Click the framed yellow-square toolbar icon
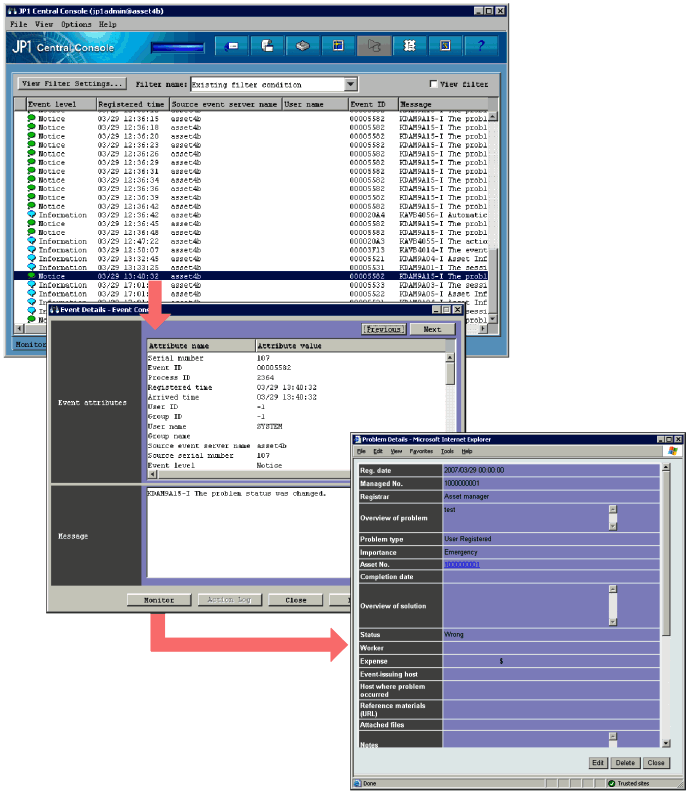Screen dimensions: 688x793 [445, 46]
